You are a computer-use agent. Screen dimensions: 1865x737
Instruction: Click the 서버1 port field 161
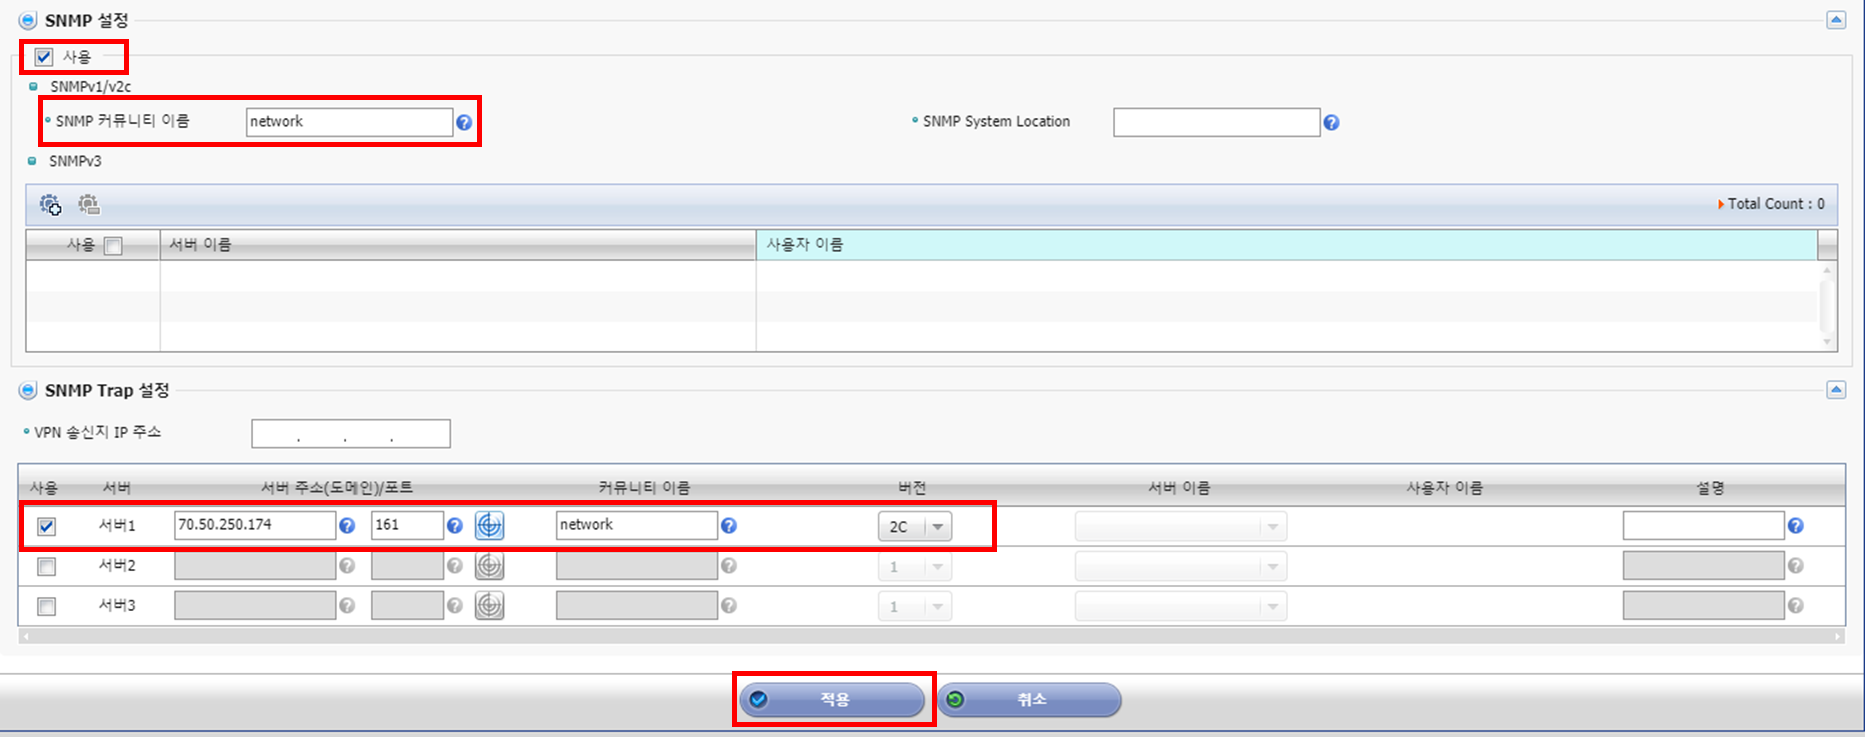click(x=407, y=525)
